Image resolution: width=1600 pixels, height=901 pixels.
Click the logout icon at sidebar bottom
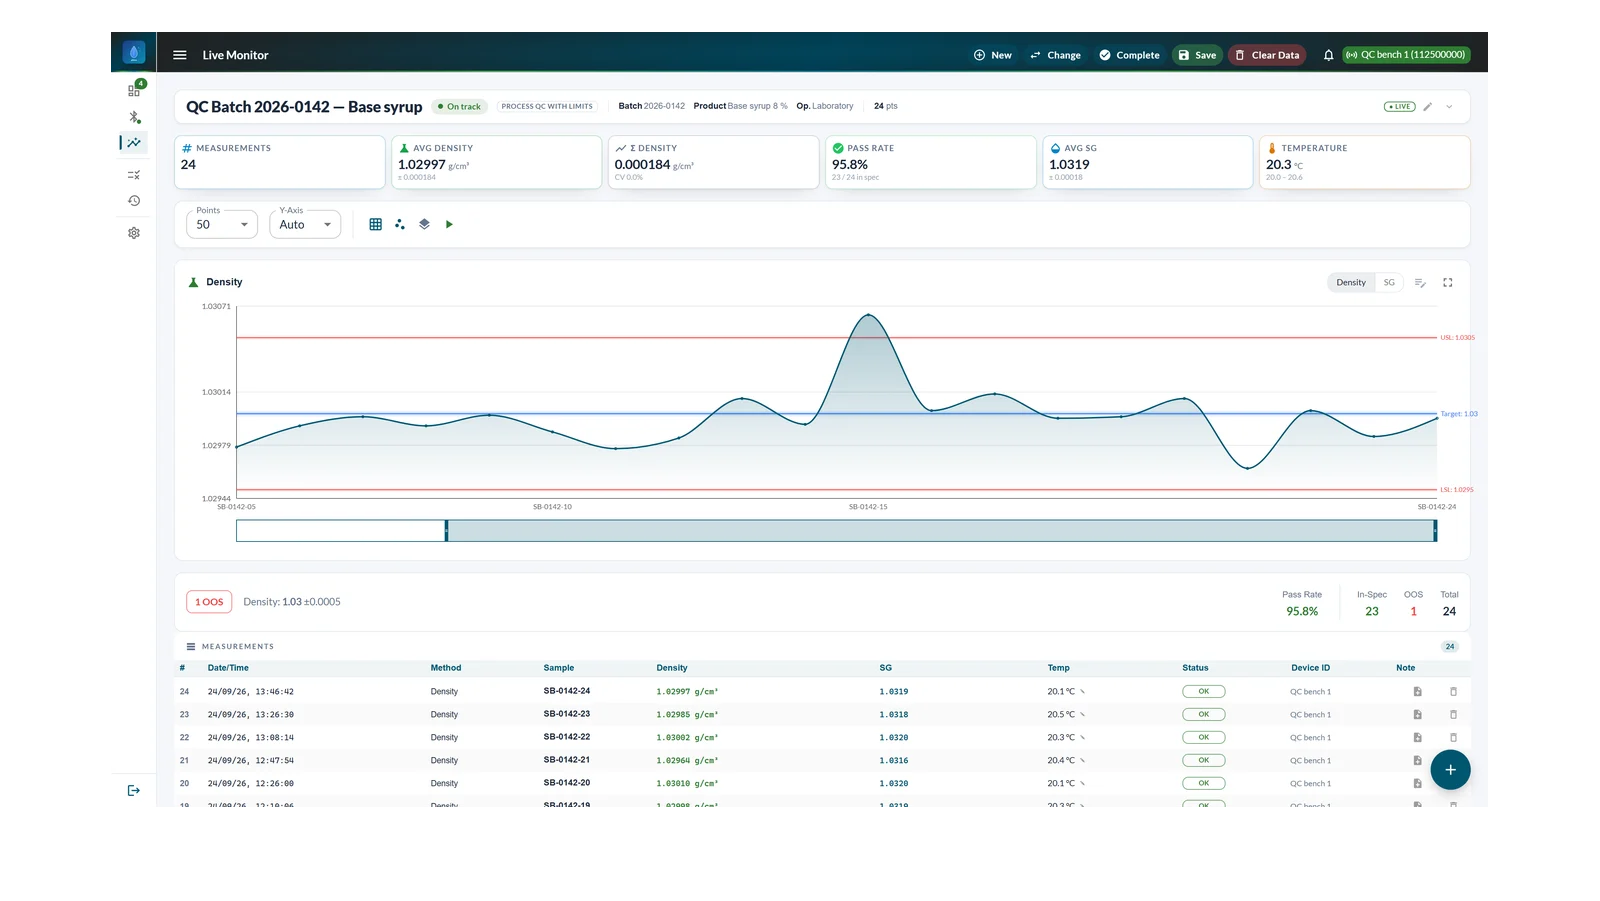point(134,791)
